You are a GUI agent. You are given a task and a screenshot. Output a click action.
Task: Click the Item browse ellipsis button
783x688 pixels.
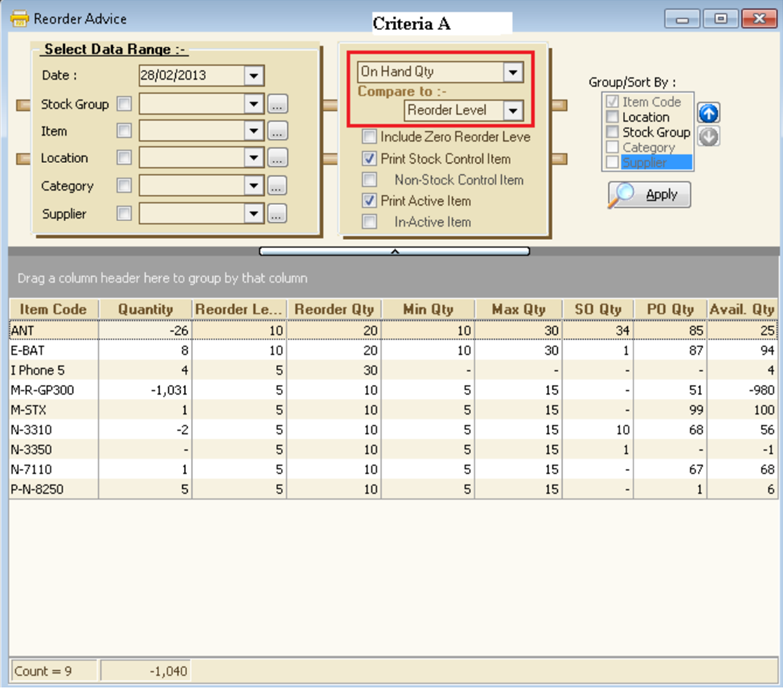click(x=277, y=131)
